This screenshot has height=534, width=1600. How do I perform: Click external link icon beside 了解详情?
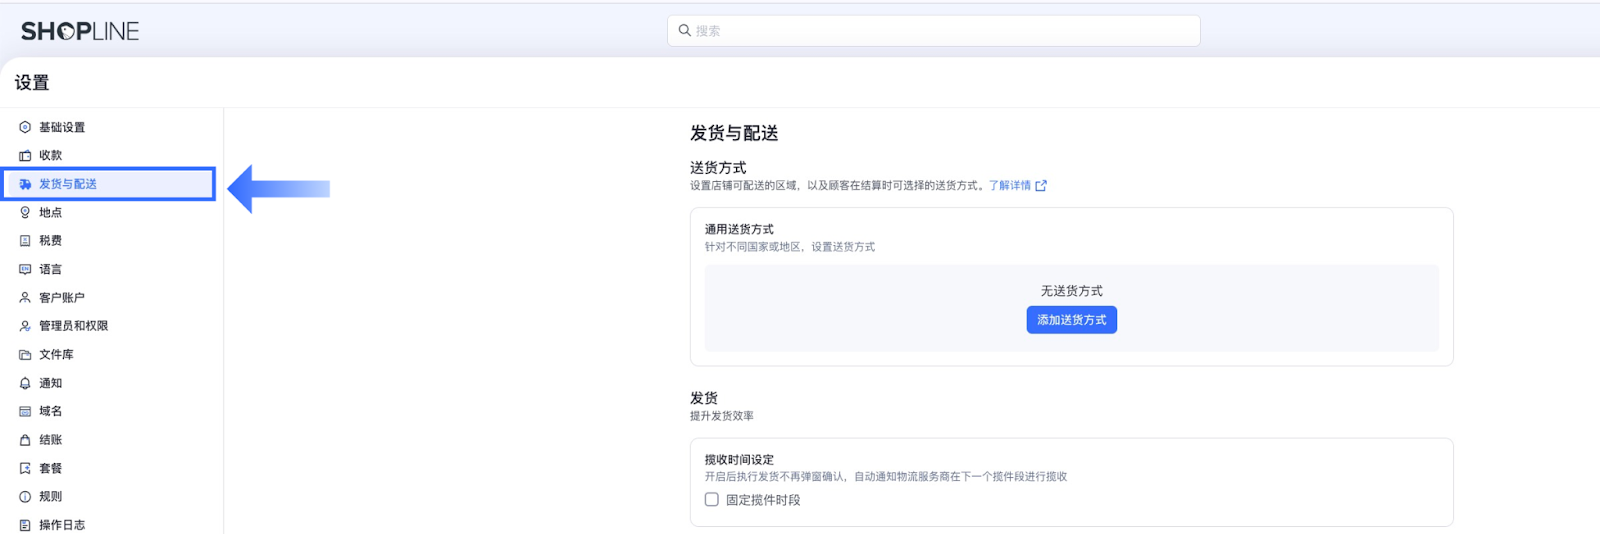[1041, 185]
